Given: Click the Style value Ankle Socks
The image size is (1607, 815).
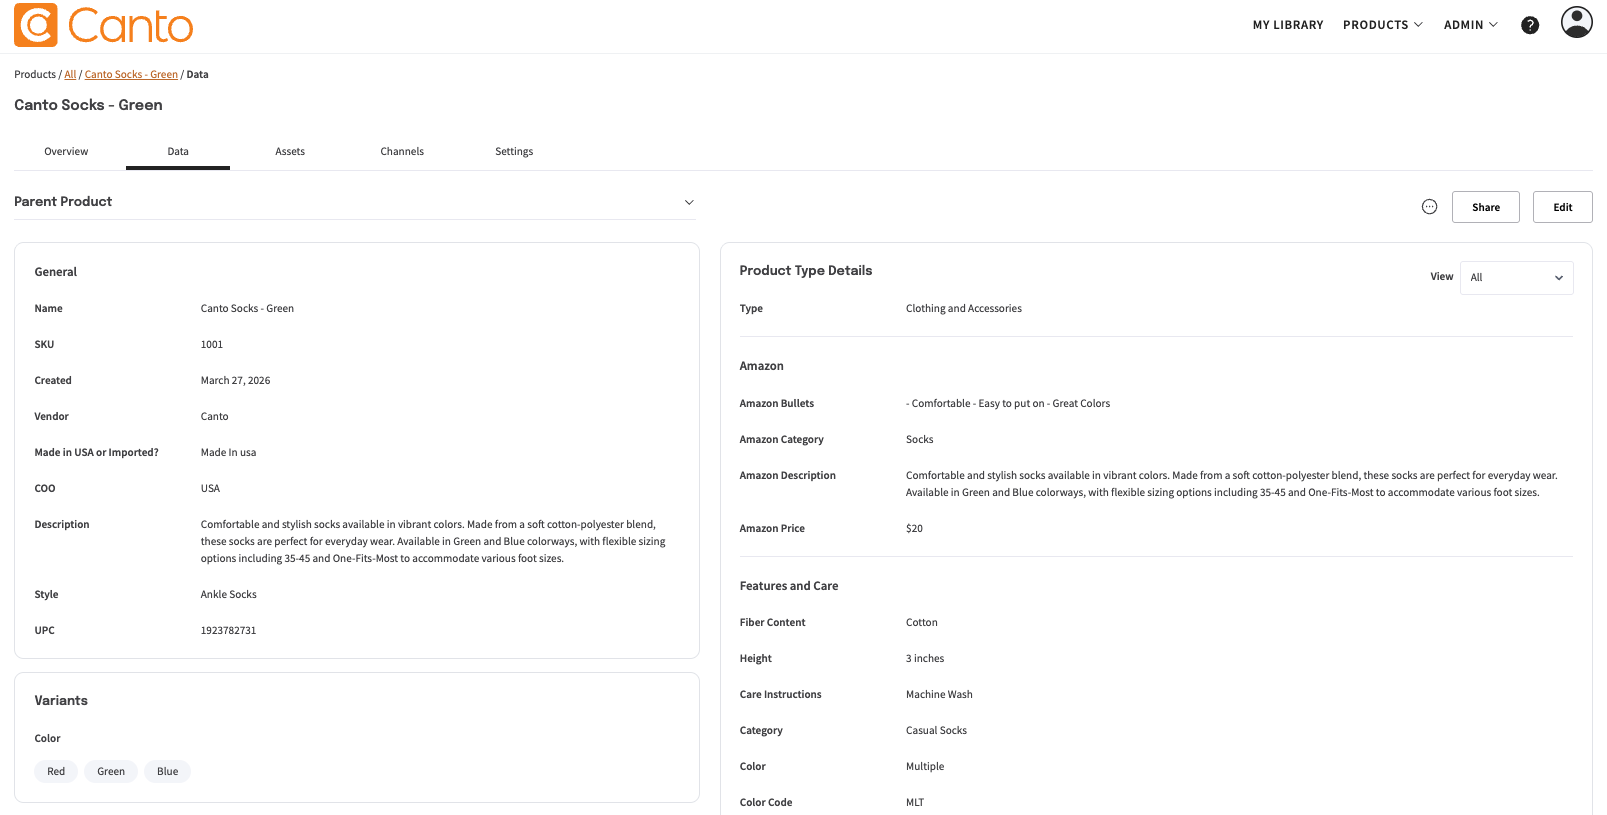Looking at the screenshot, I should tap(229, 595).
